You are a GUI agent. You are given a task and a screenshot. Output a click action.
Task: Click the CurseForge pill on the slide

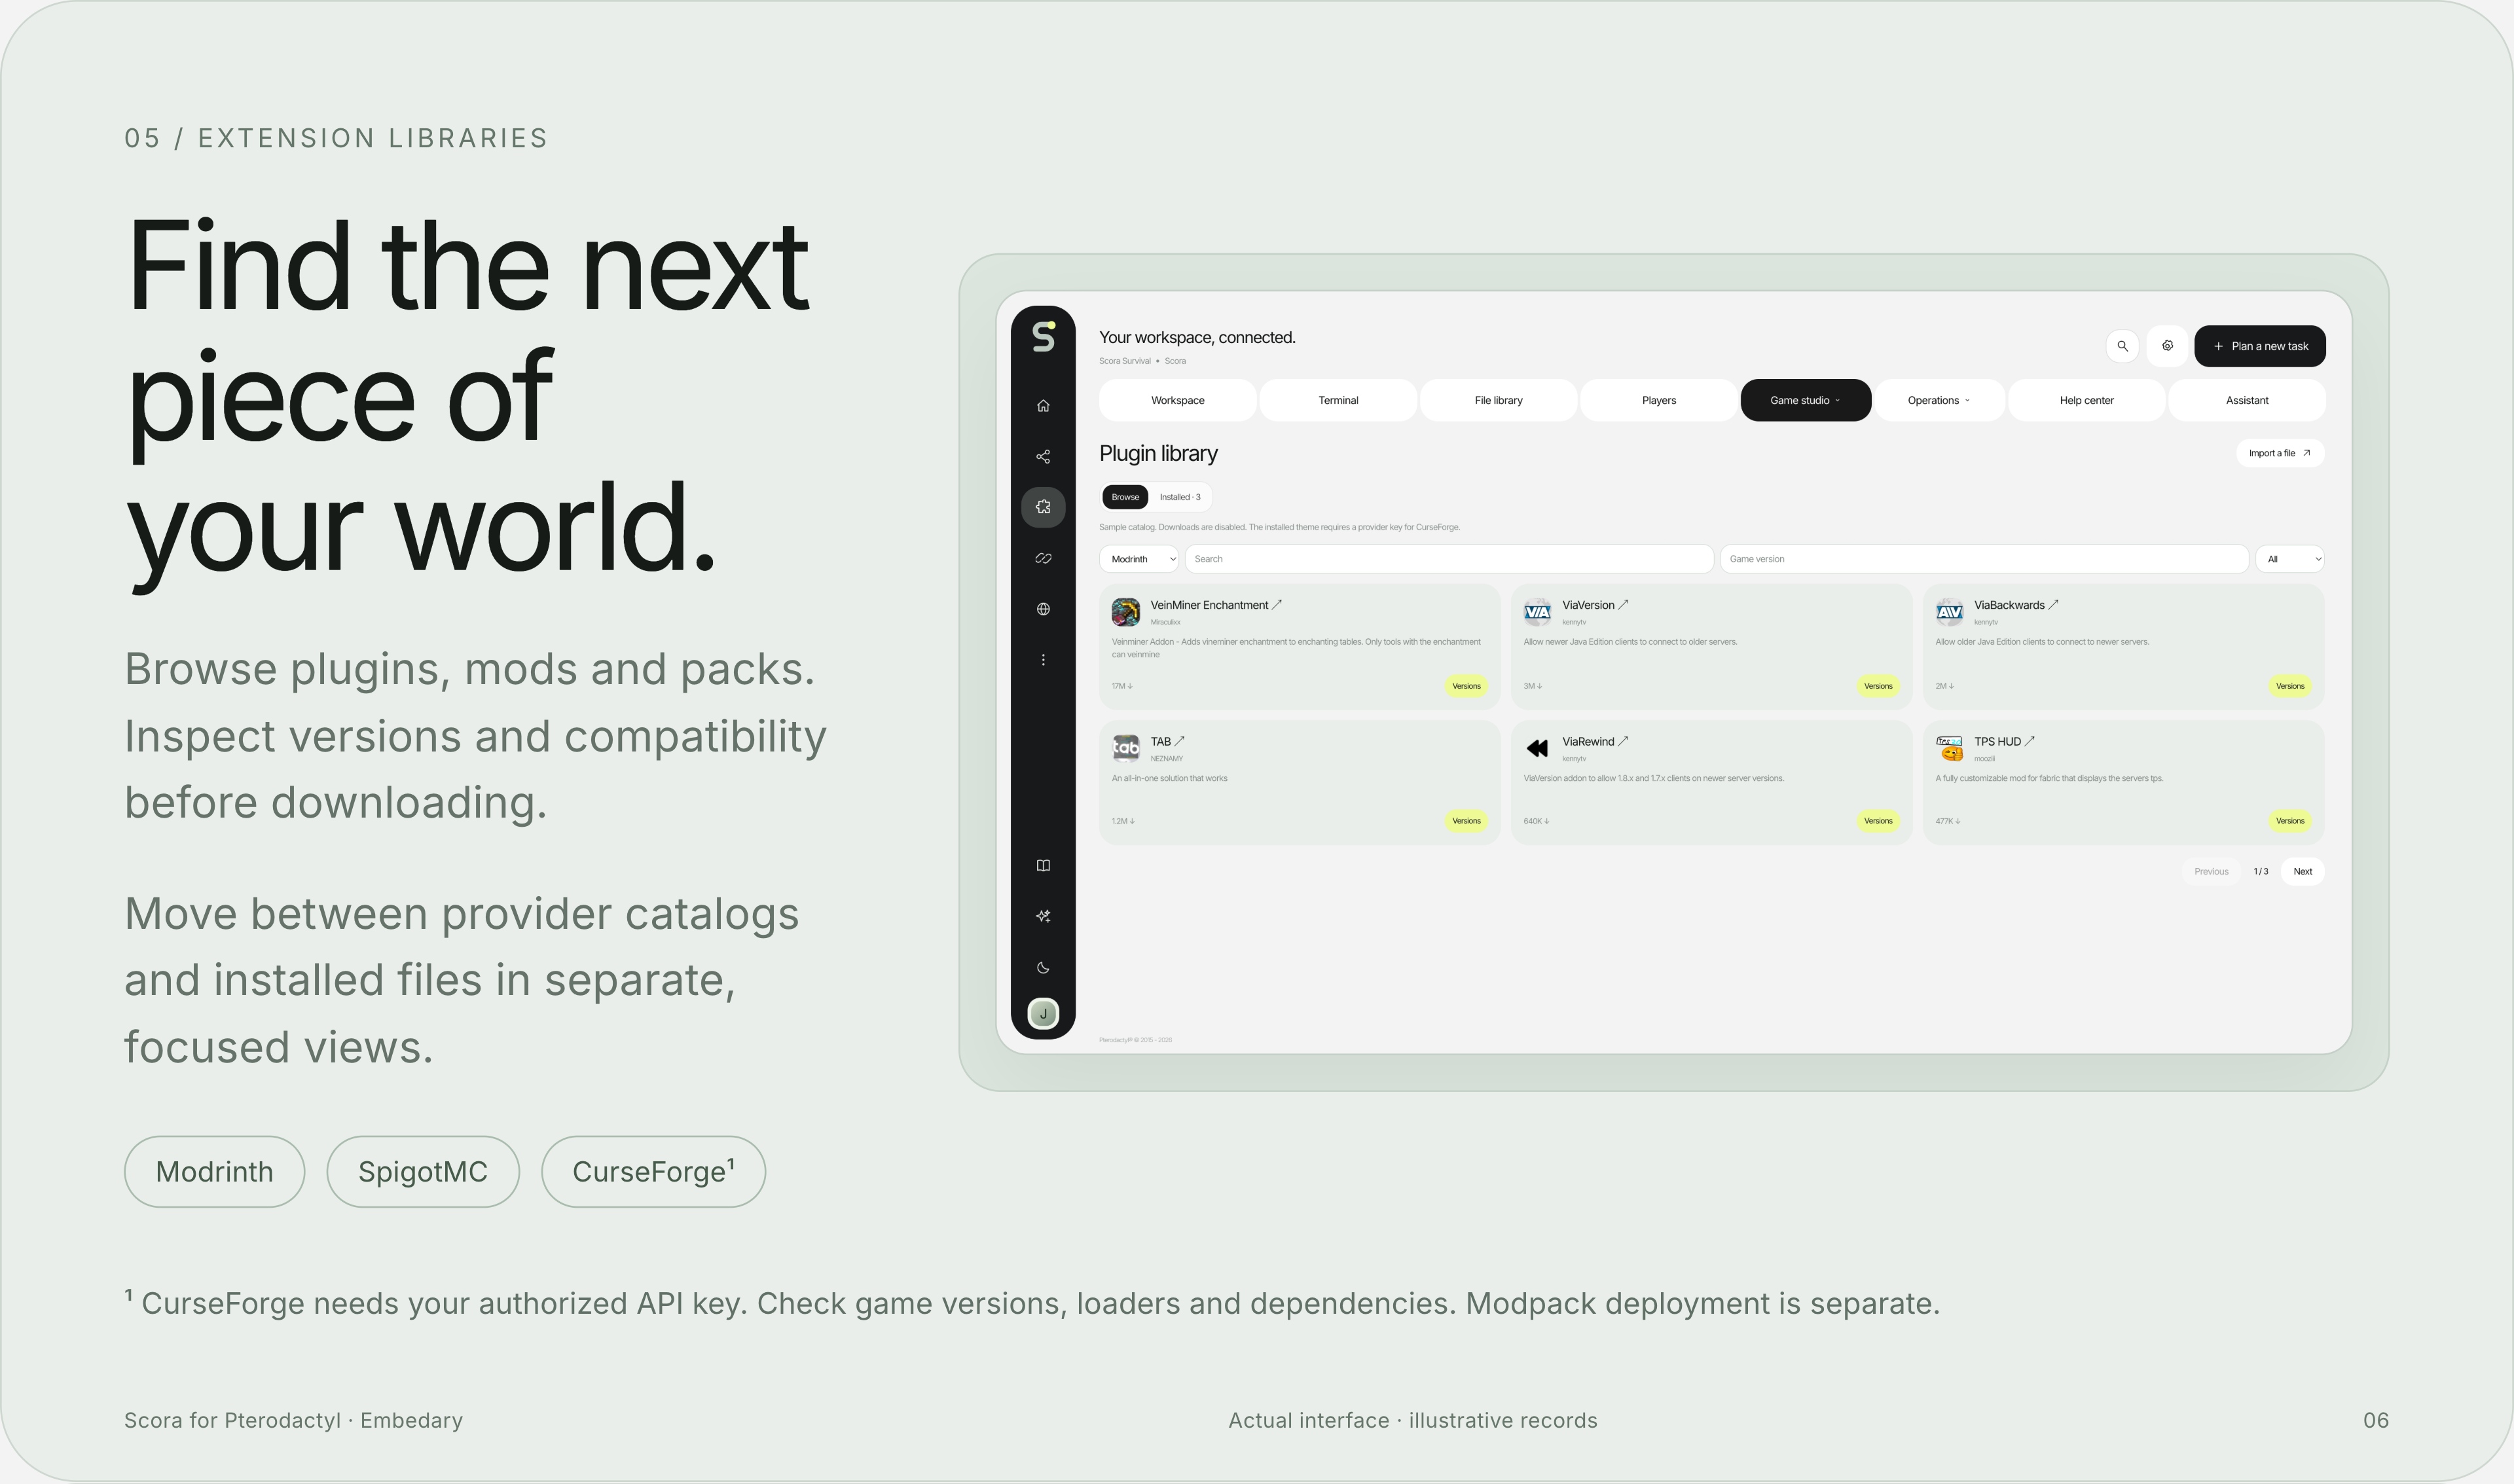[x=654, y=1172]
